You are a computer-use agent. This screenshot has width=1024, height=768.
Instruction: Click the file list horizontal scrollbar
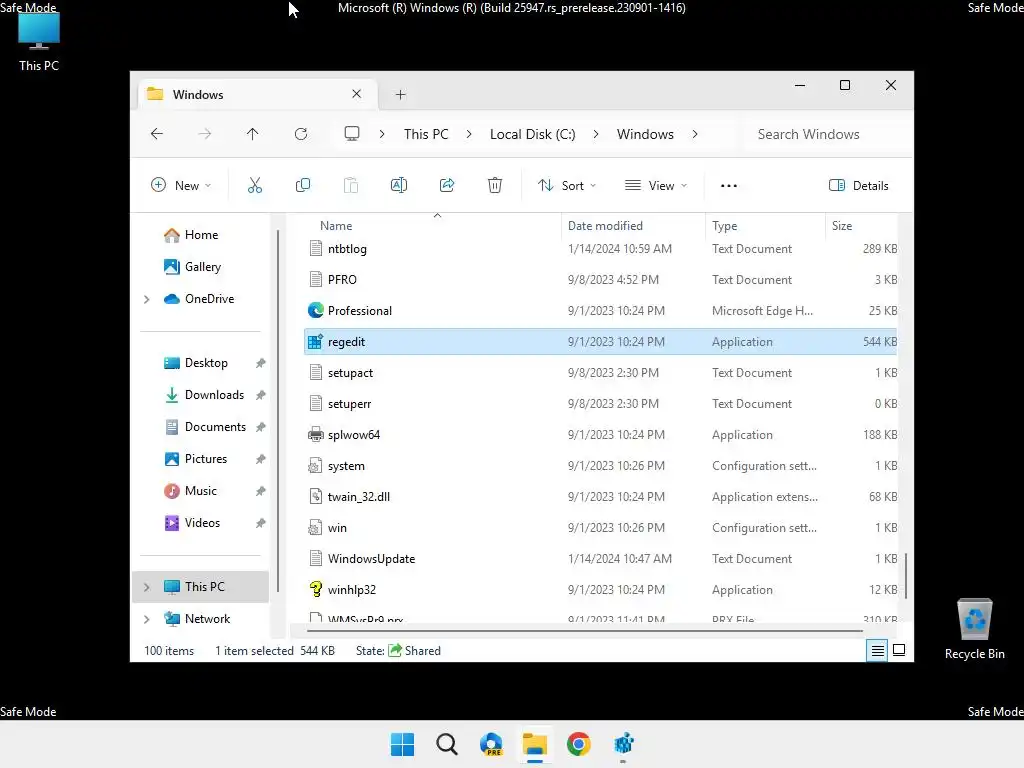(x=584, y=631)
